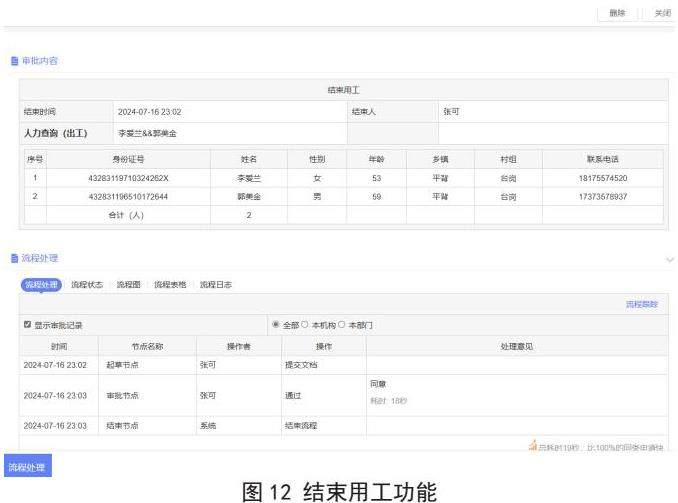Select the 本部门 radio button
The width and height of the screenshot is (678, 503).
click(343, 325)
